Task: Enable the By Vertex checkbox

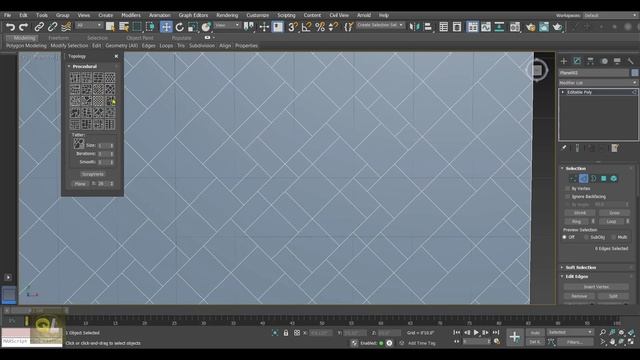Action: click(x=567, y=189)
